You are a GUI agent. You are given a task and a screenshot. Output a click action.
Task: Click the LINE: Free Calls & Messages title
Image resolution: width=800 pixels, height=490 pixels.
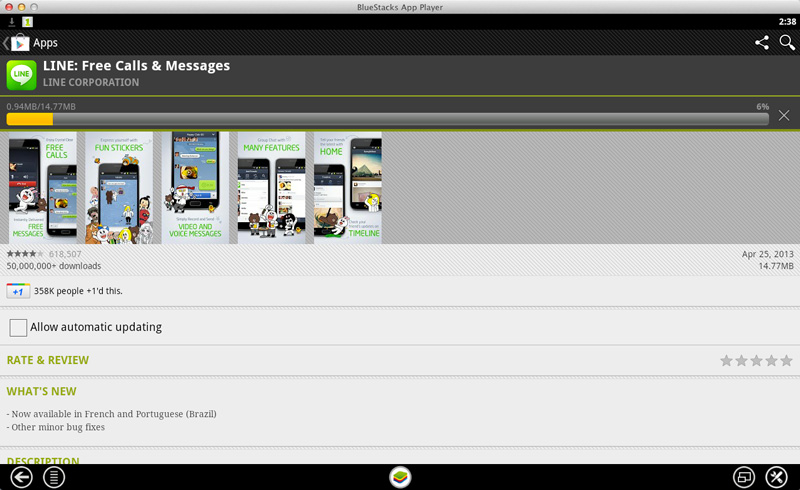(136, 66)
